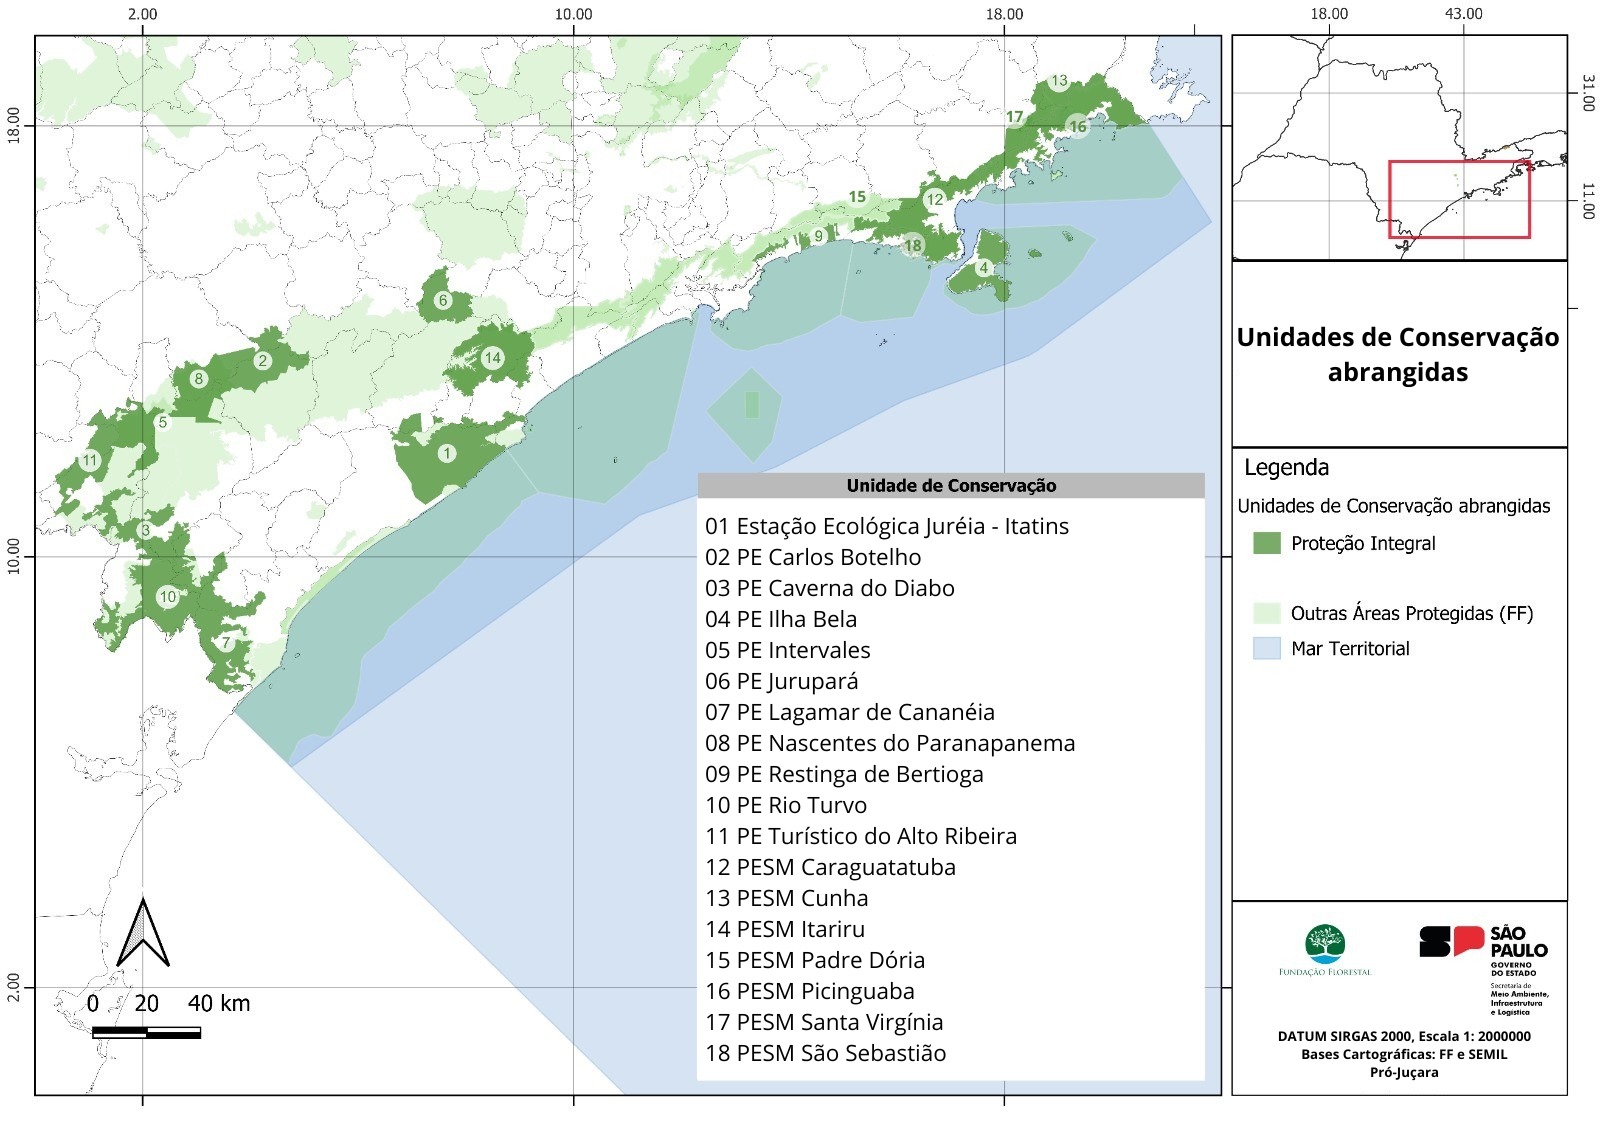
Task: Select '01 Estação Ecológica Juréia - Itatins' entry
Action: [886, 526]
